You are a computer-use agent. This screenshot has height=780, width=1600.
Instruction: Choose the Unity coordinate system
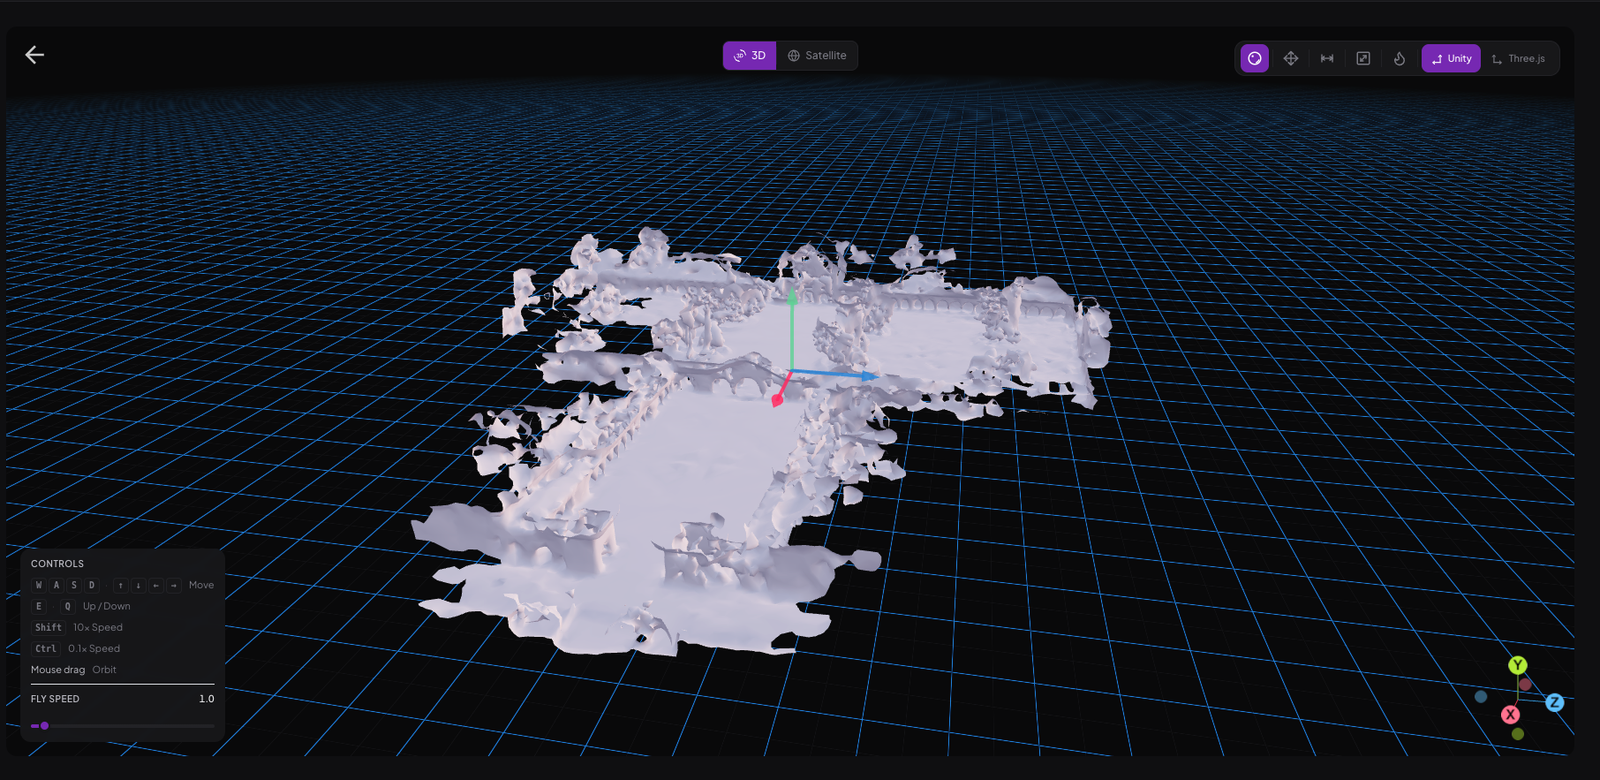click(x=1451, y=58)
